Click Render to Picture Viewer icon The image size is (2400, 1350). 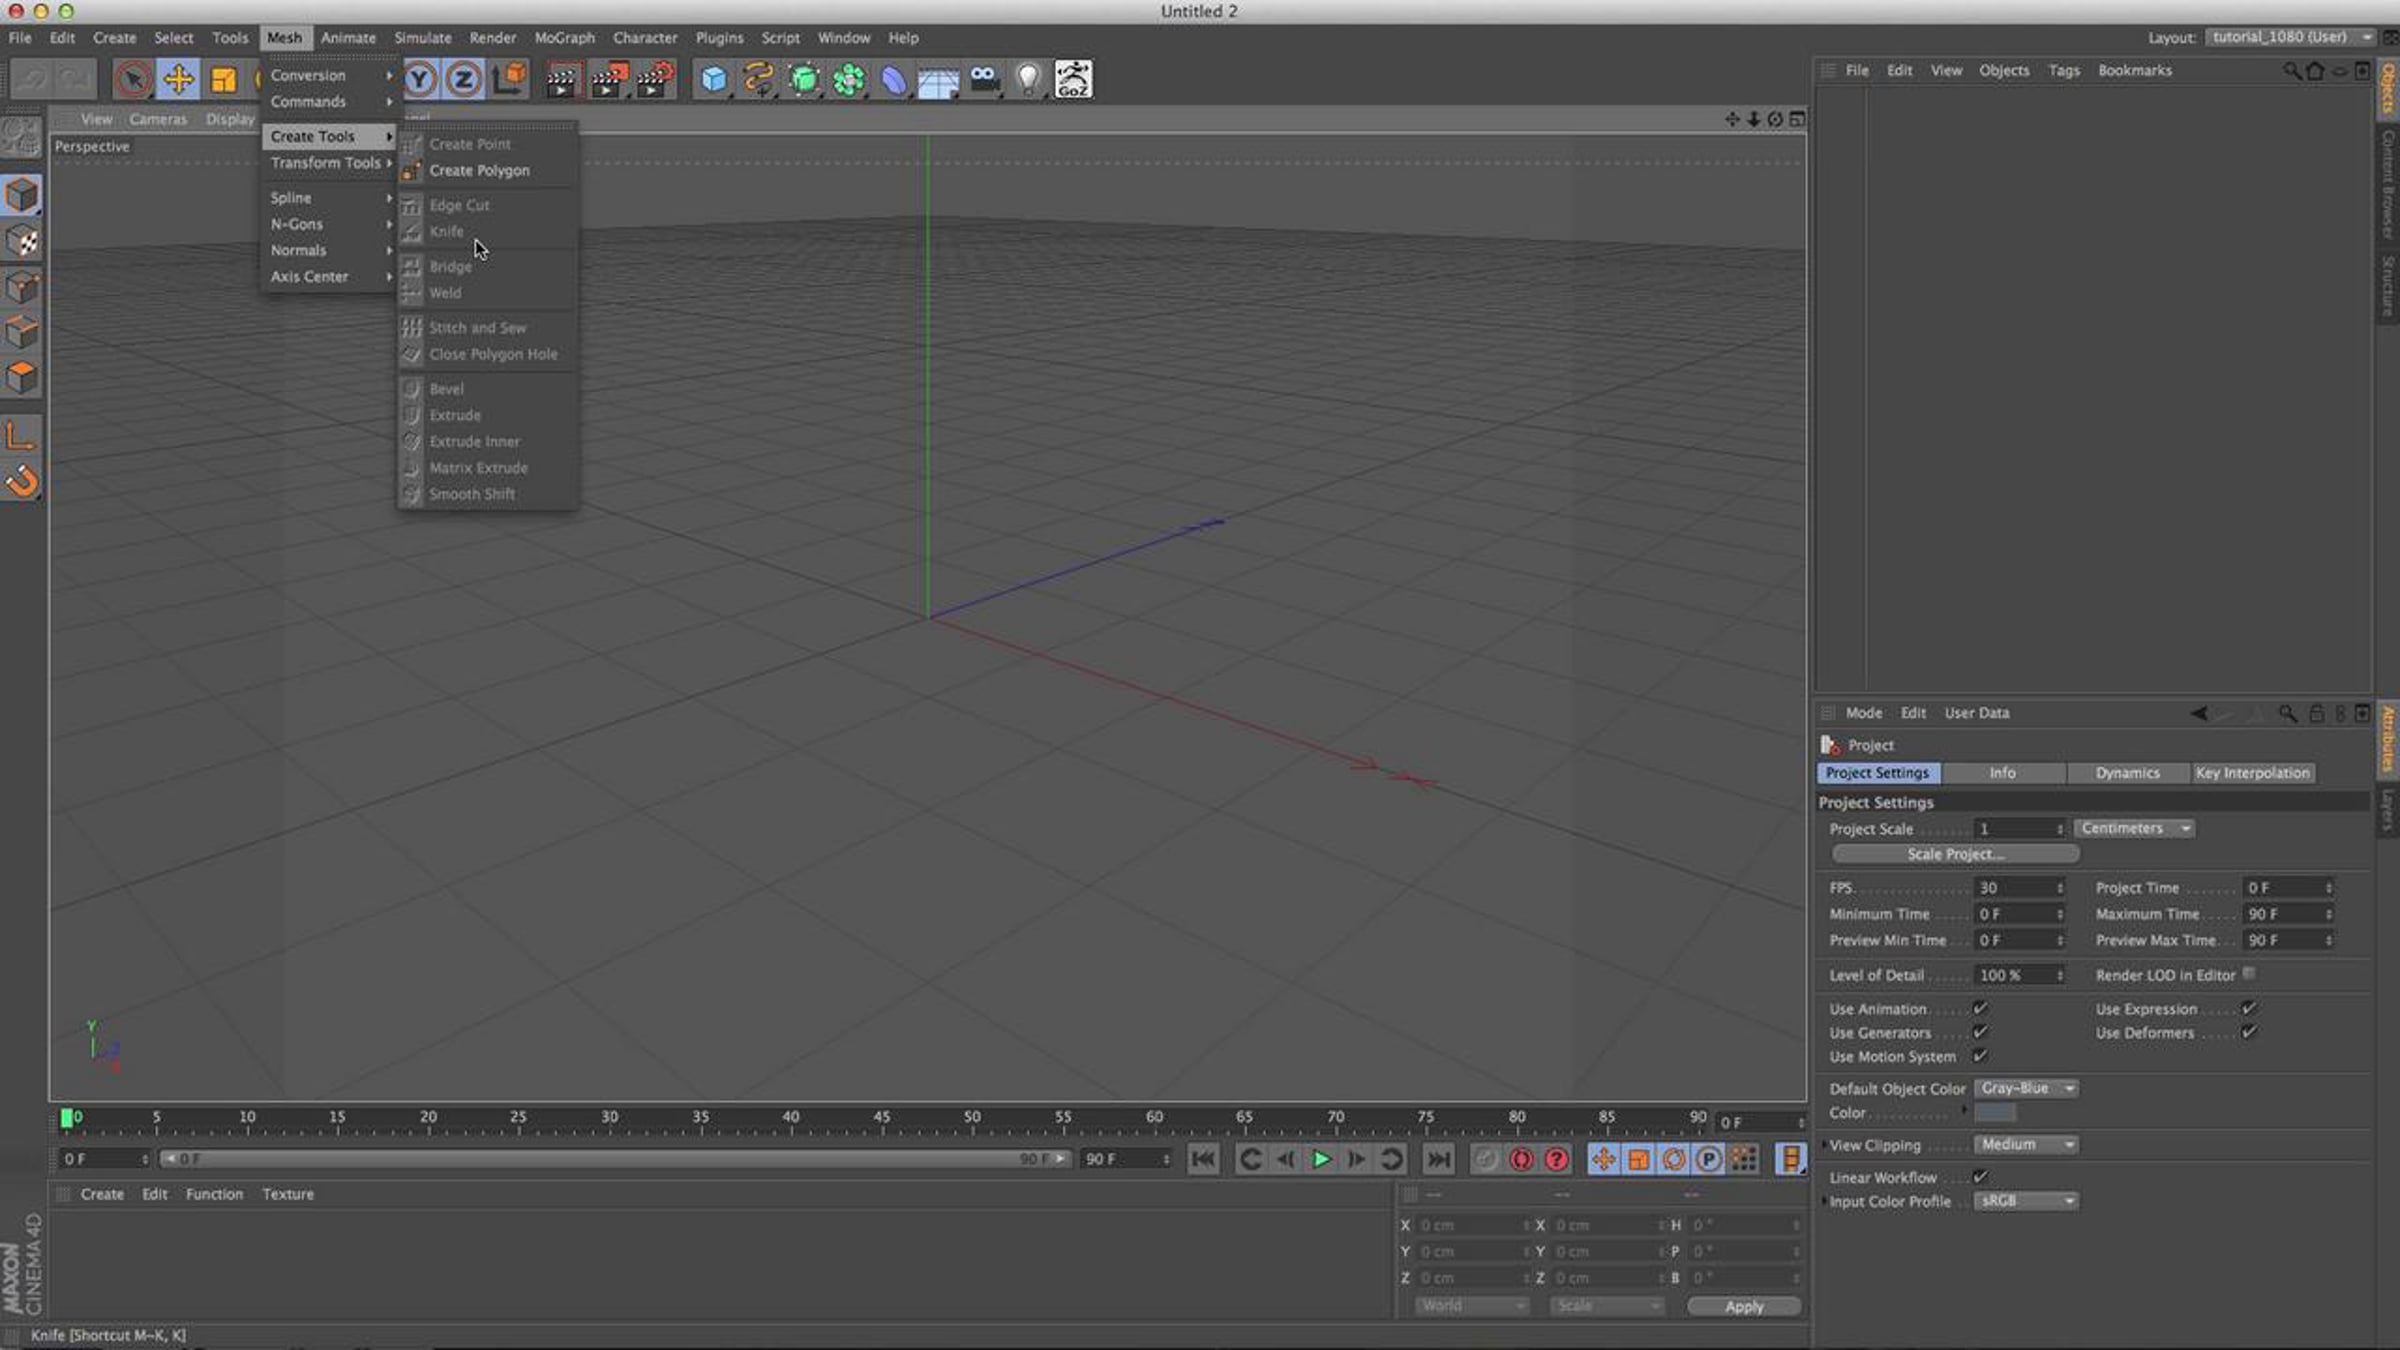tap(608, 79)
